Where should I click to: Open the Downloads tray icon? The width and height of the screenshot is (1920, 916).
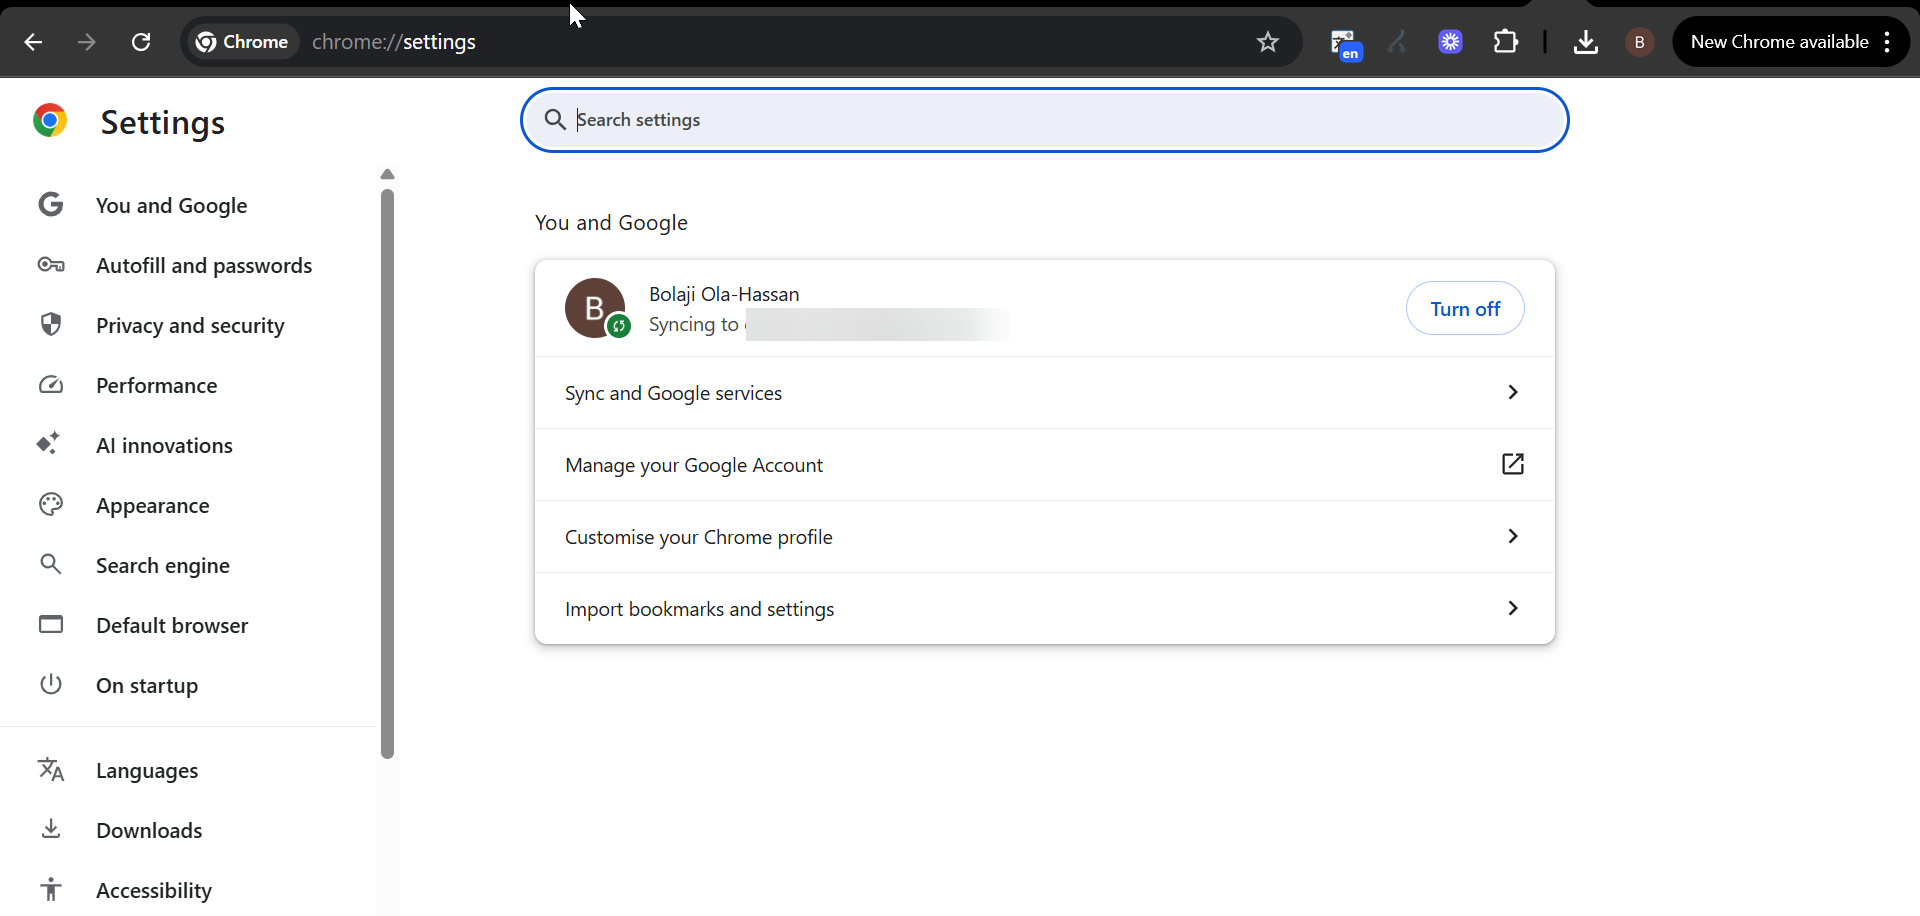coord(1585,42)
